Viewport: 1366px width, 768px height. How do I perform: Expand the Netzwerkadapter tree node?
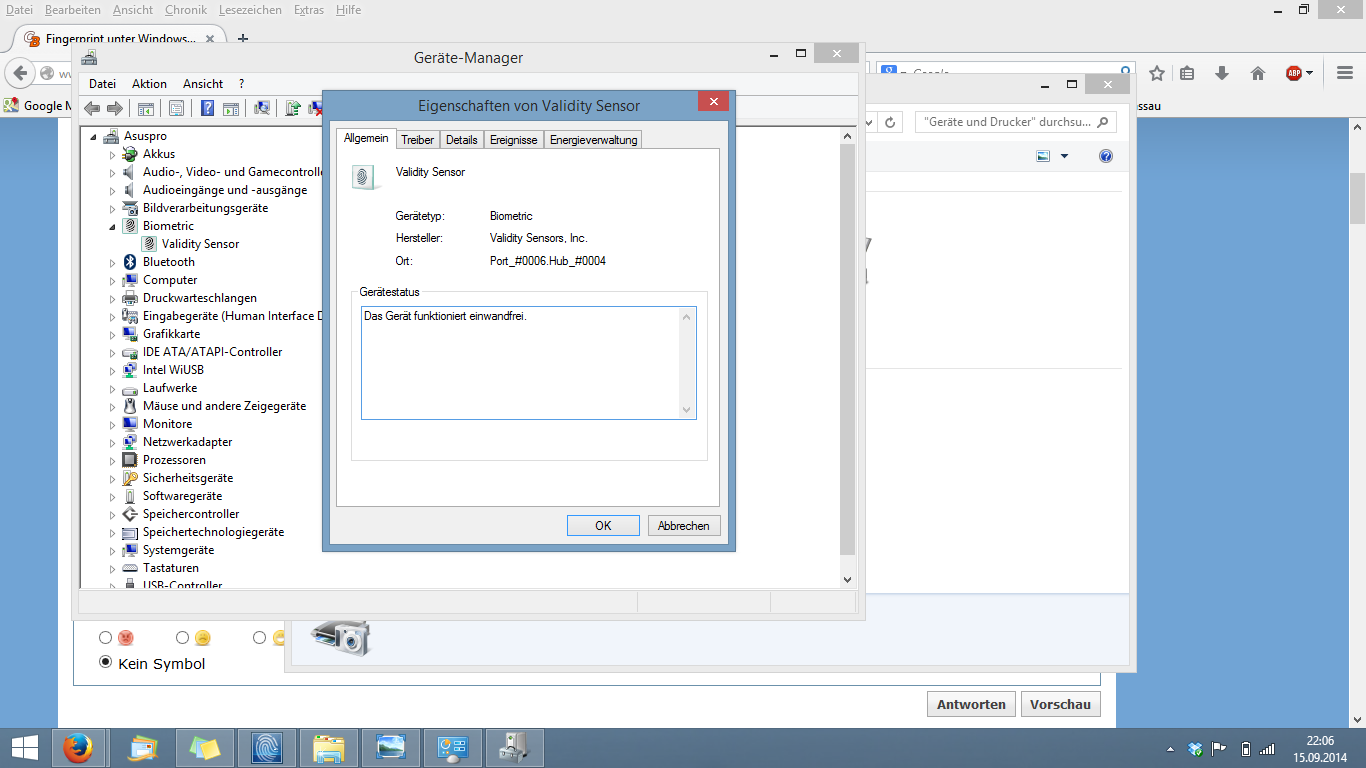click(113, 443)
